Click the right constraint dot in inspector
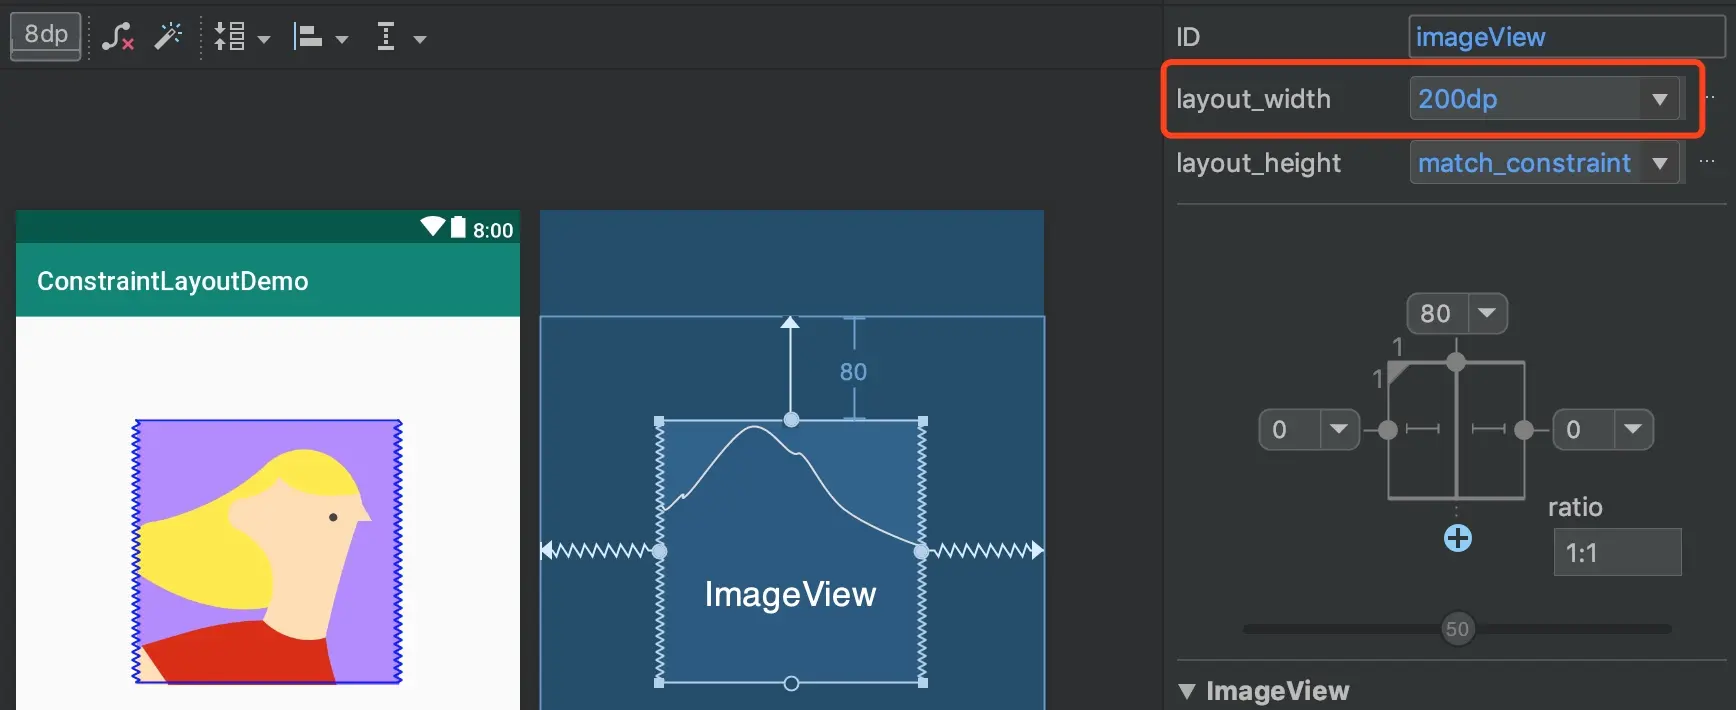The width and height of the screenshot is (1736, 710). click(1524, 430)
